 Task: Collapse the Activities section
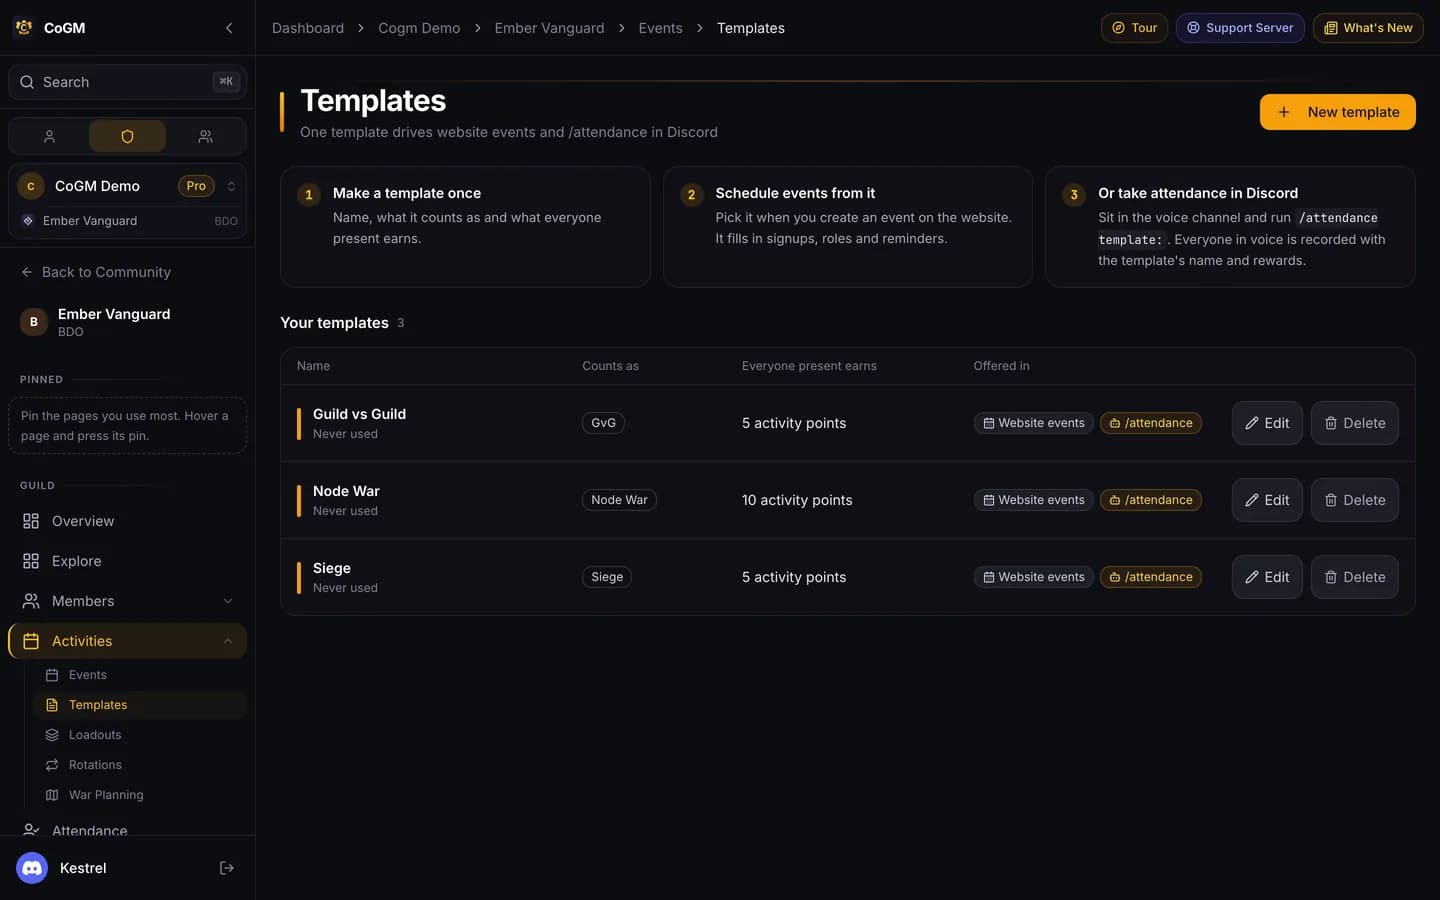pos(228,641)
